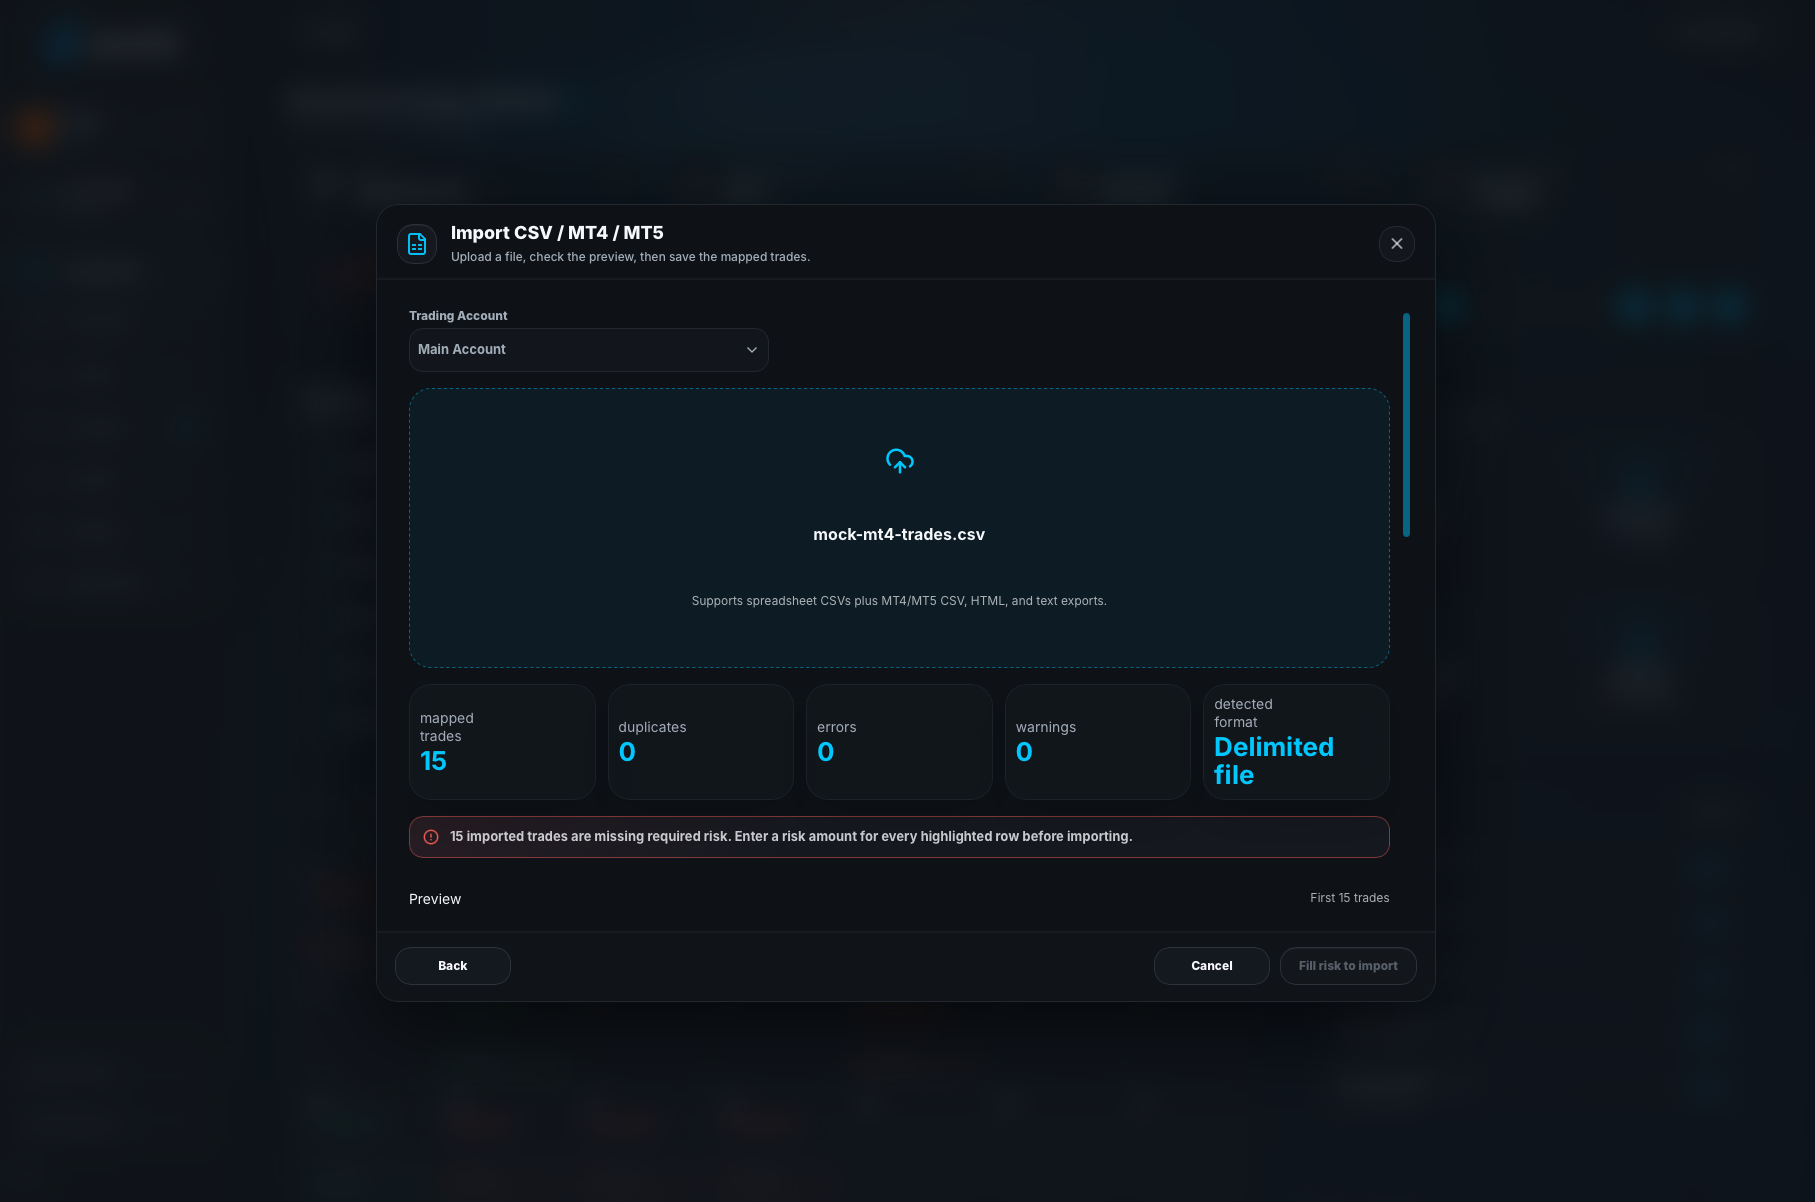This screenshot has width=1815, height=1202.
Task: Click the supported formats hint text
Action: click(x=899, y=601)
